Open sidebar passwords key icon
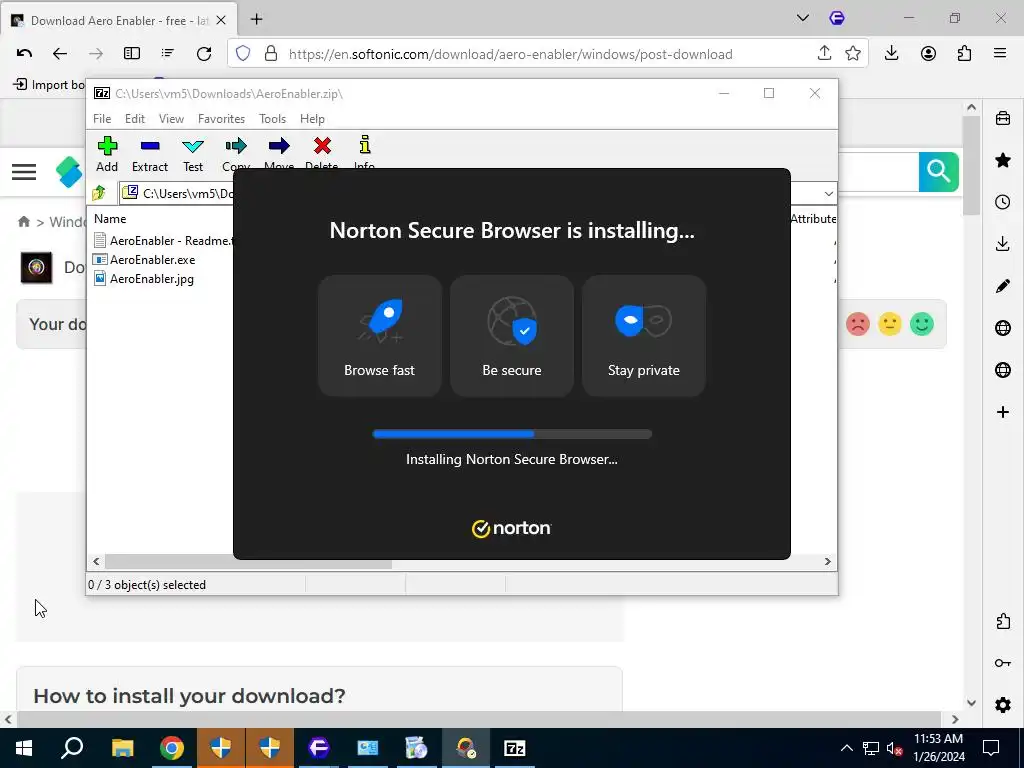This screenshot has height=768, width=1024. [x=1002, y=664]
